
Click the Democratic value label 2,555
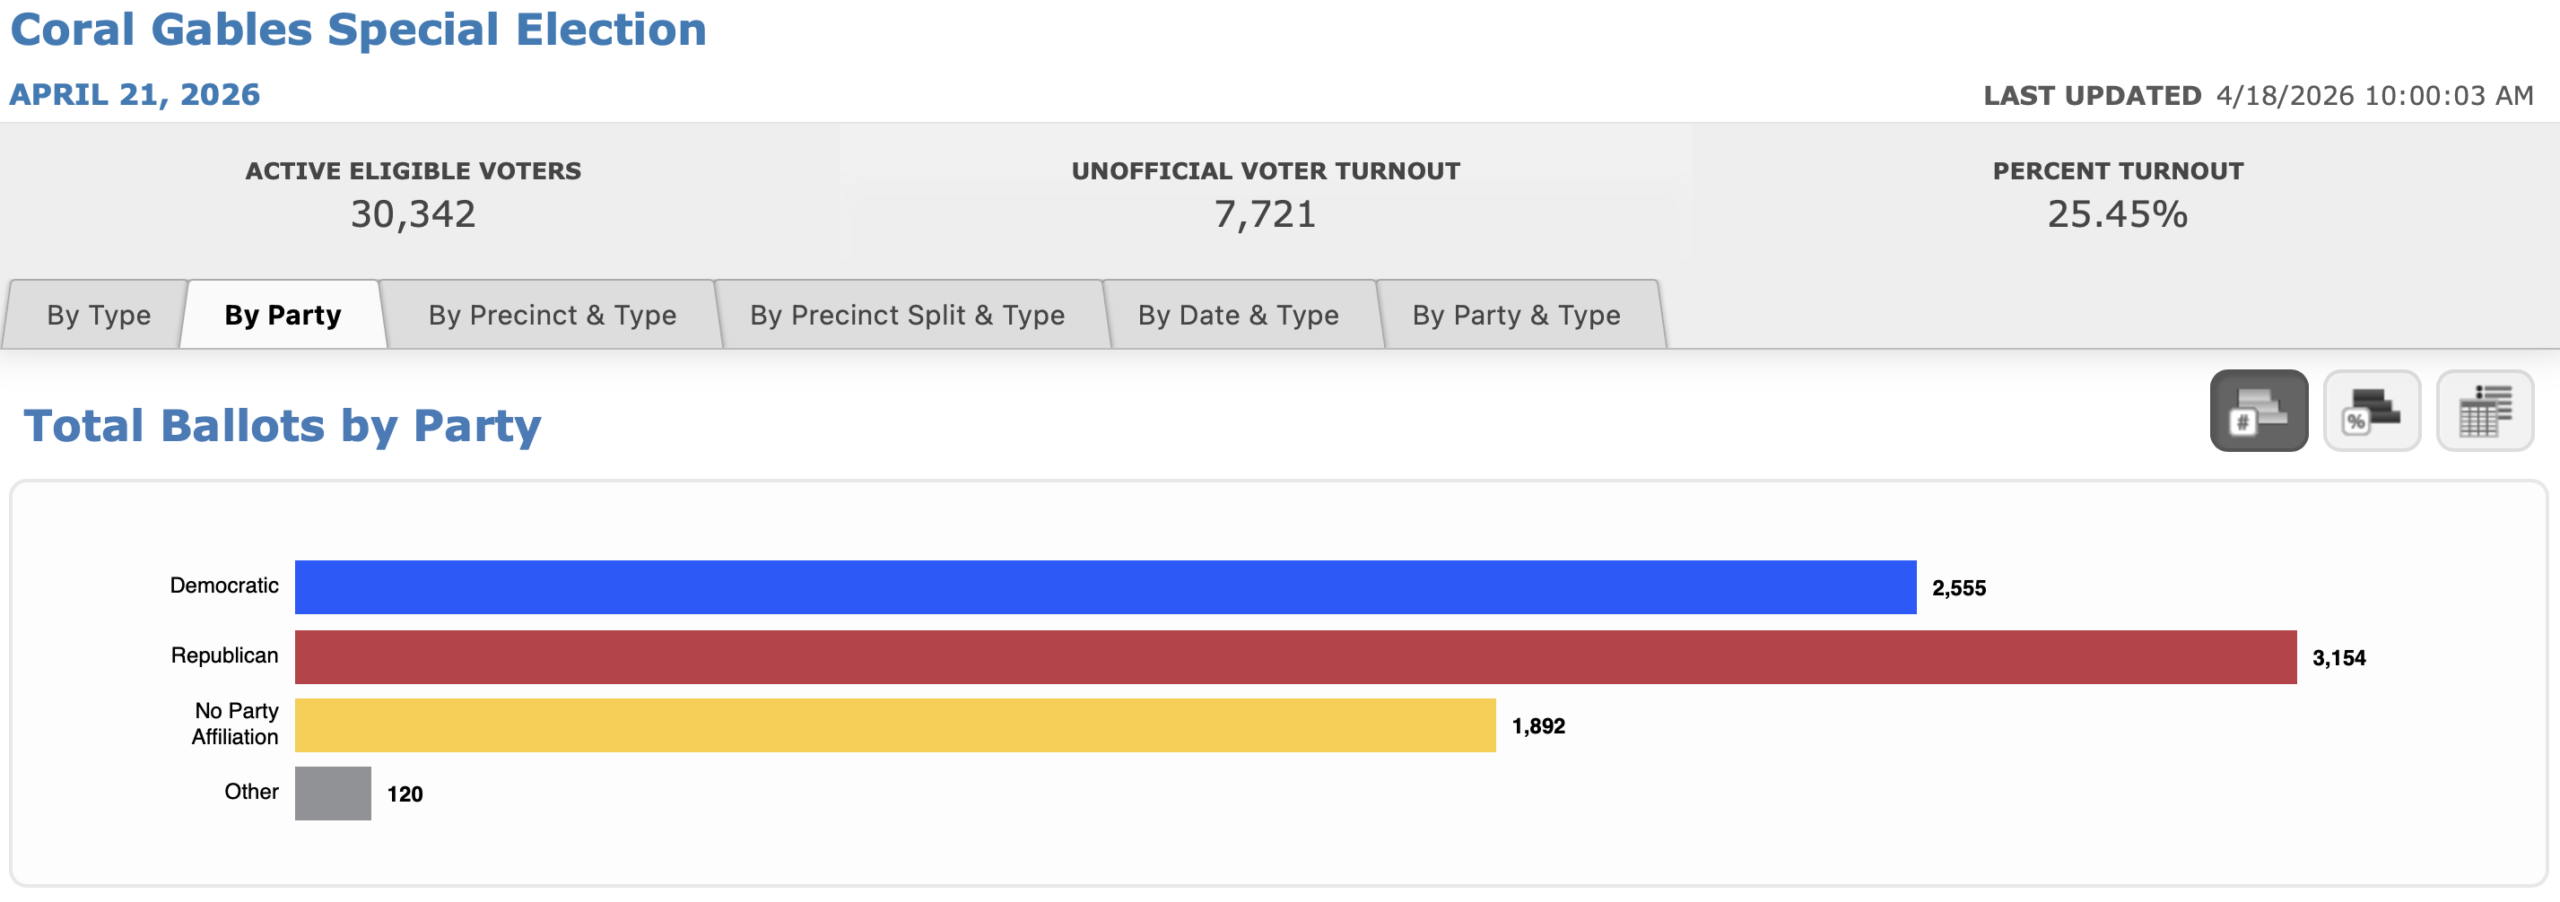click(x=1959, y=588)
